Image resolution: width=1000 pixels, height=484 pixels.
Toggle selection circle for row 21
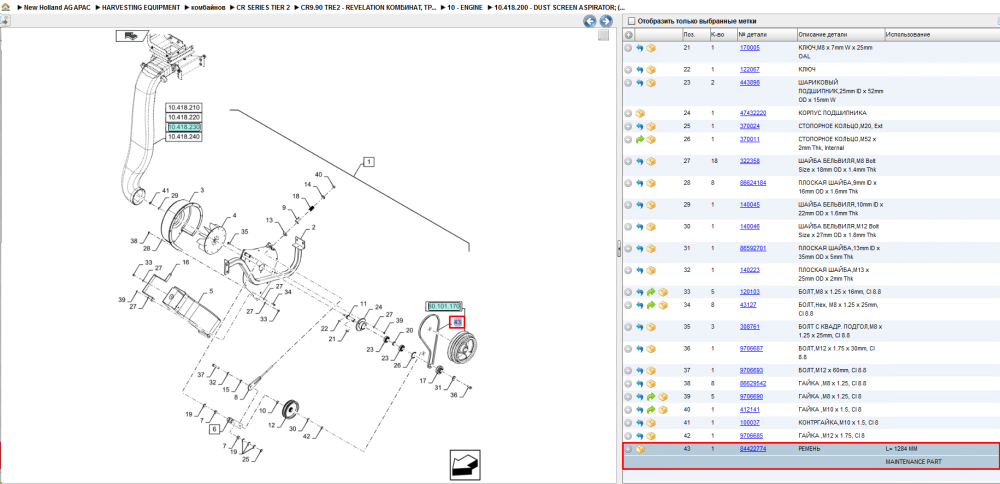629,48
